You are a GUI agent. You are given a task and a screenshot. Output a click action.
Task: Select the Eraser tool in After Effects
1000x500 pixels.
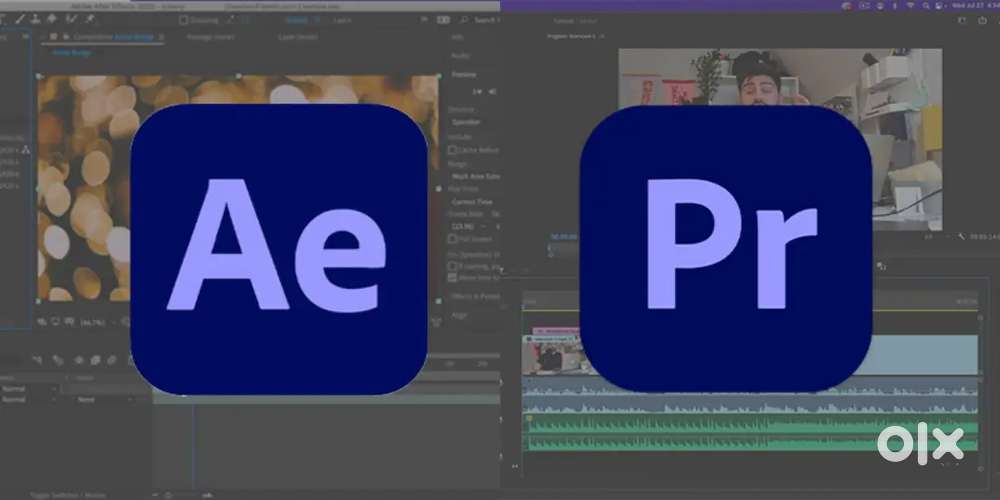point(53,19)
